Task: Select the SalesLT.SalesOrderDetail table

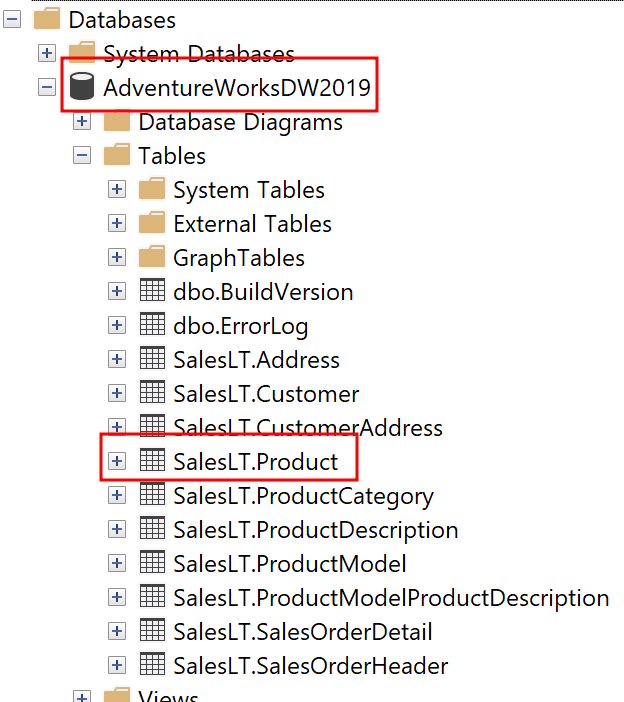Action: pyautogui.click(x=302, y=632)
